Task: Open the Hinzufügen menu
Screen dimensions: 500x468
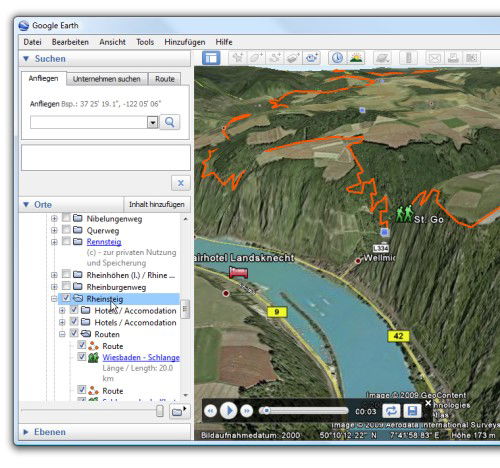Action: 185,42
